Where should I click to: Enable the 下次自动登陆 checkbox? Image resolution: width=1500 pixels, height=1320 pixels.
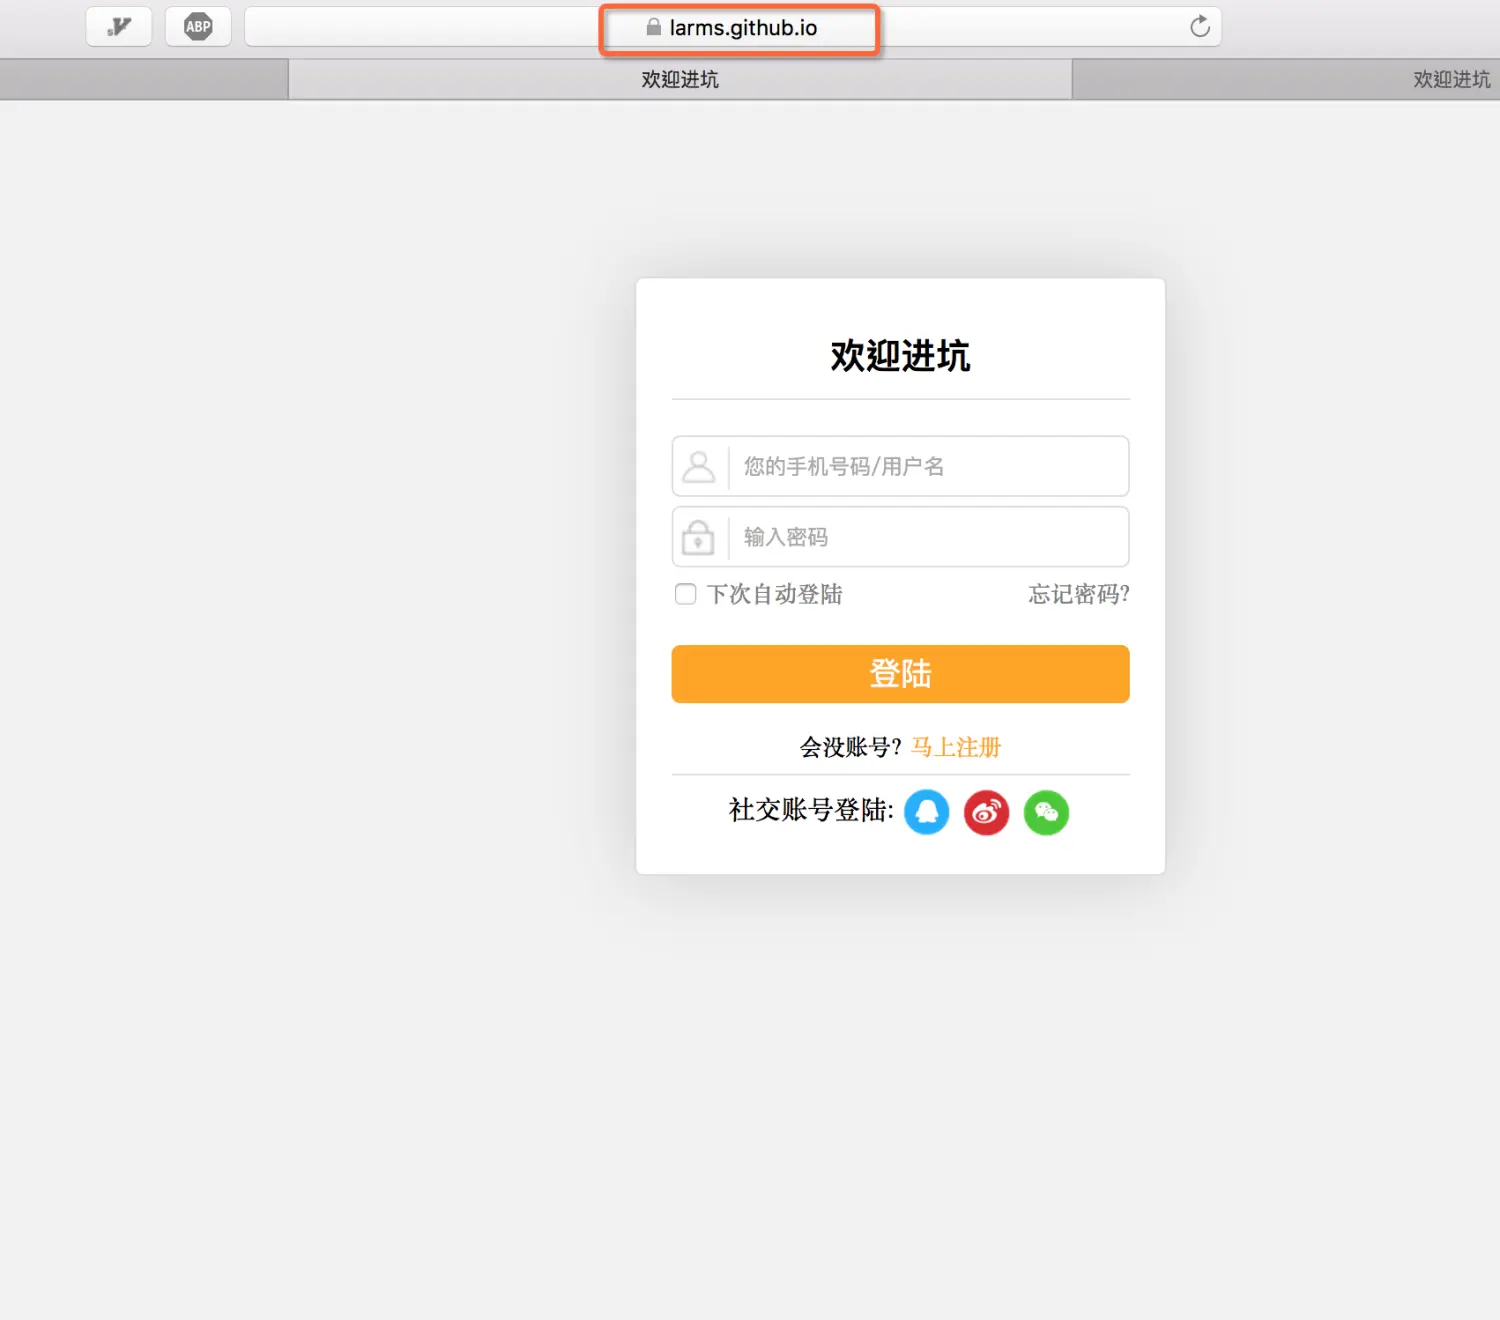pos(686,594)
